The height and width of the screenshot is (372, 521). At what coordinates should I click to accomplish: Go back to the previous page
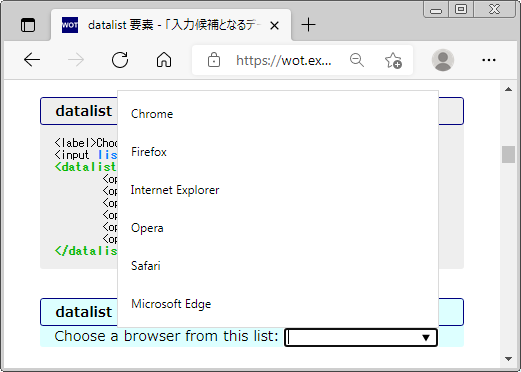tap(32, 60)
